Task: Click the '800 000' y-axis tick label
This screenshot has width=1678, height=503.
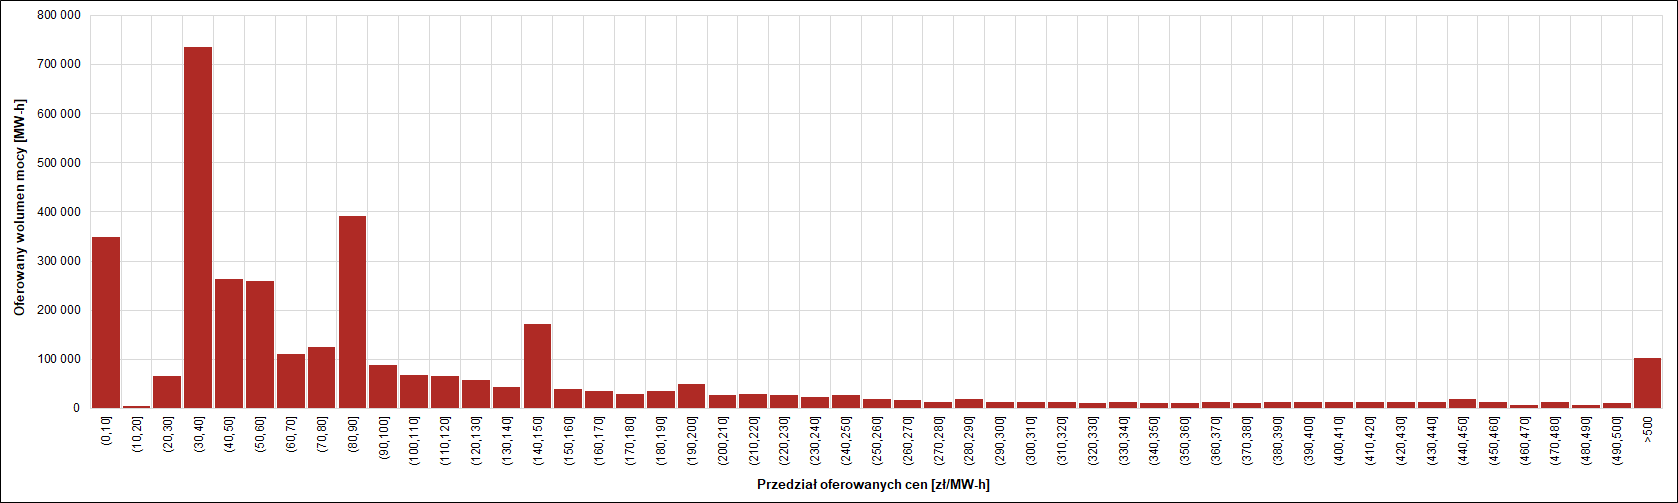Action: [x=58, y=15]
